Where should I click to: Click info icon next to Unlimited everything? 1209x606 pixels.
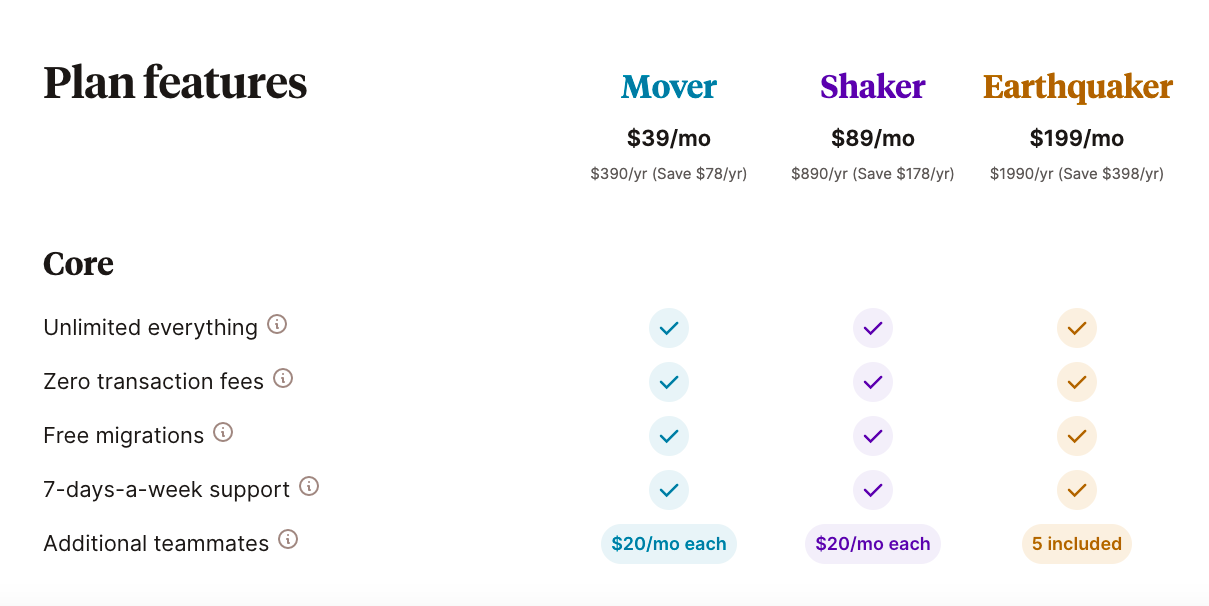[x=277, y=325]
